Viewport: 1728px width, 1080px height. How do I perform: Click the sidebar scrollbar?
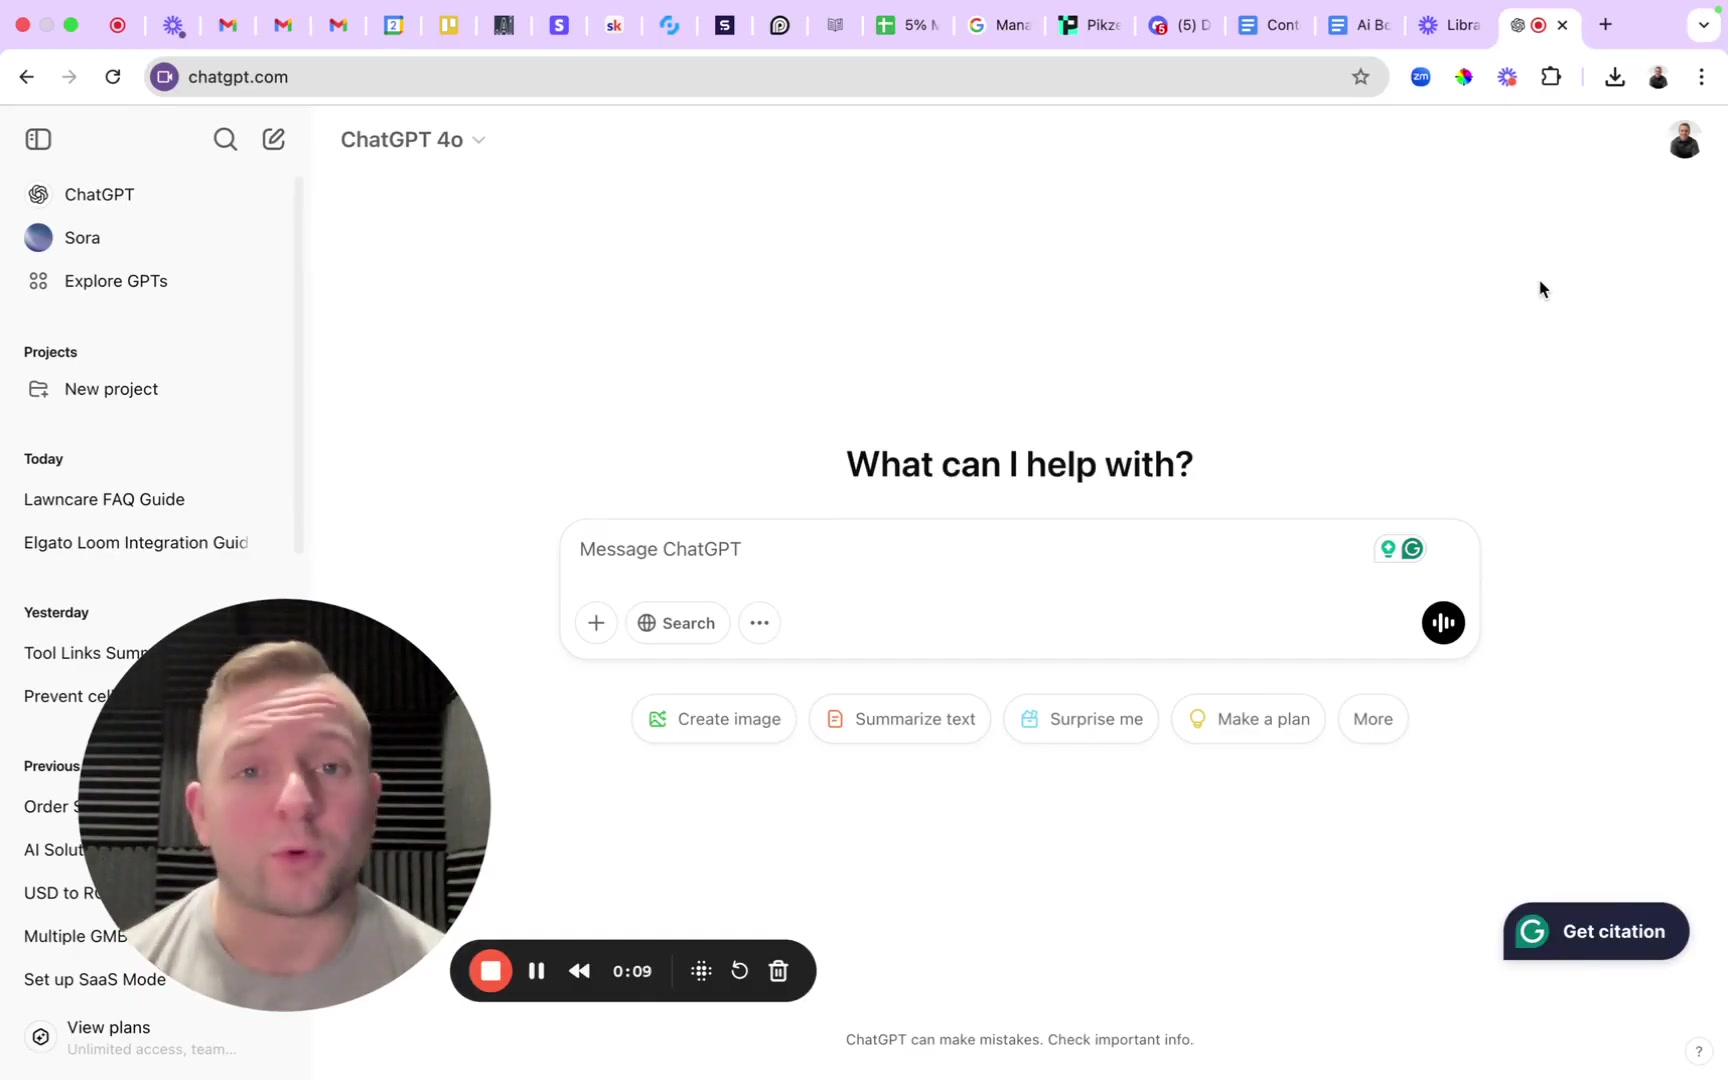pos(298,365)
